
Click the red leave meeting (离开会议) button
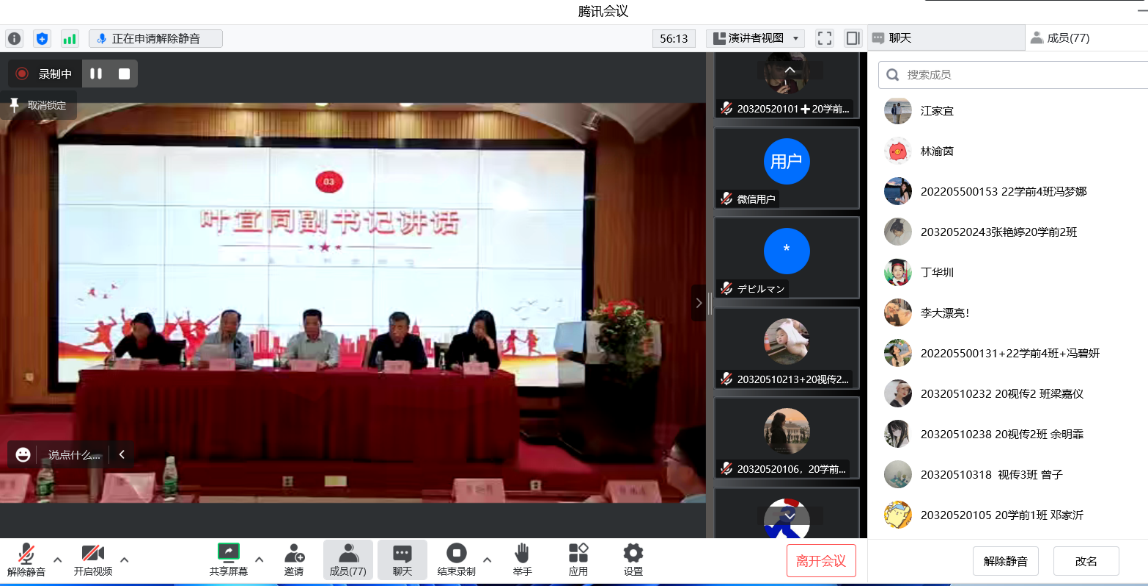[820, 561]
